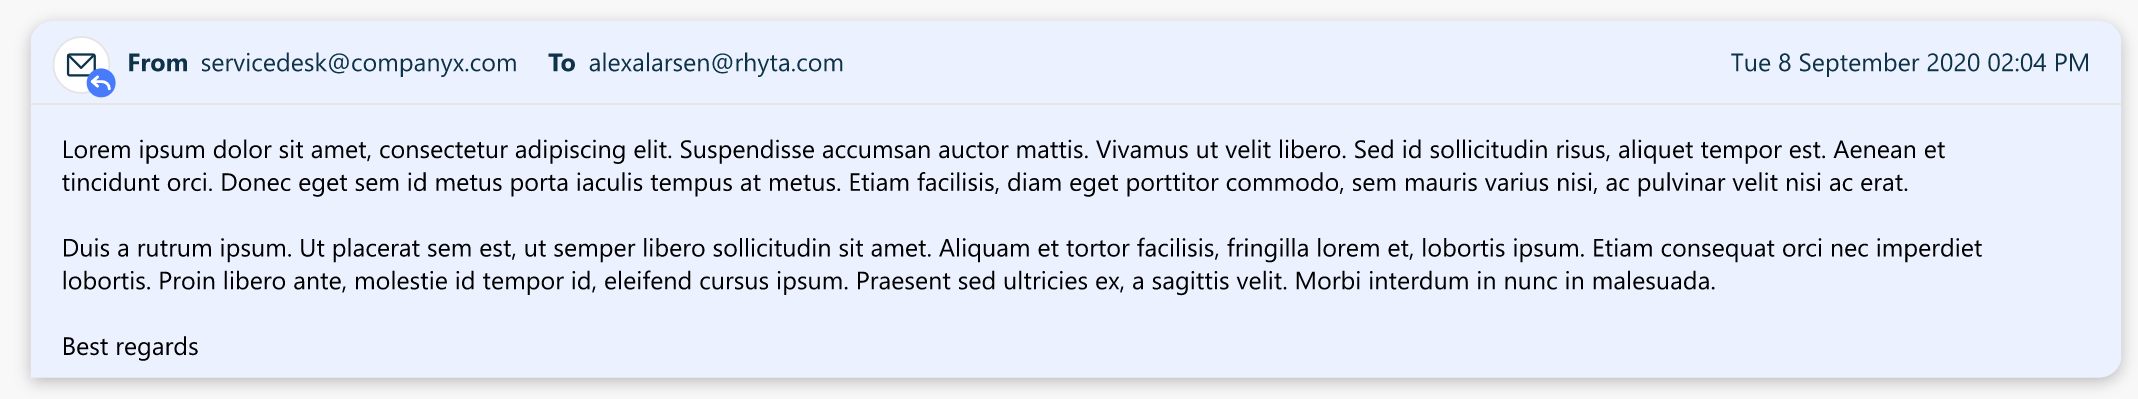Click the blue reply arrow badge
Screen dimensions: 2138x399
tap(101, 84)
